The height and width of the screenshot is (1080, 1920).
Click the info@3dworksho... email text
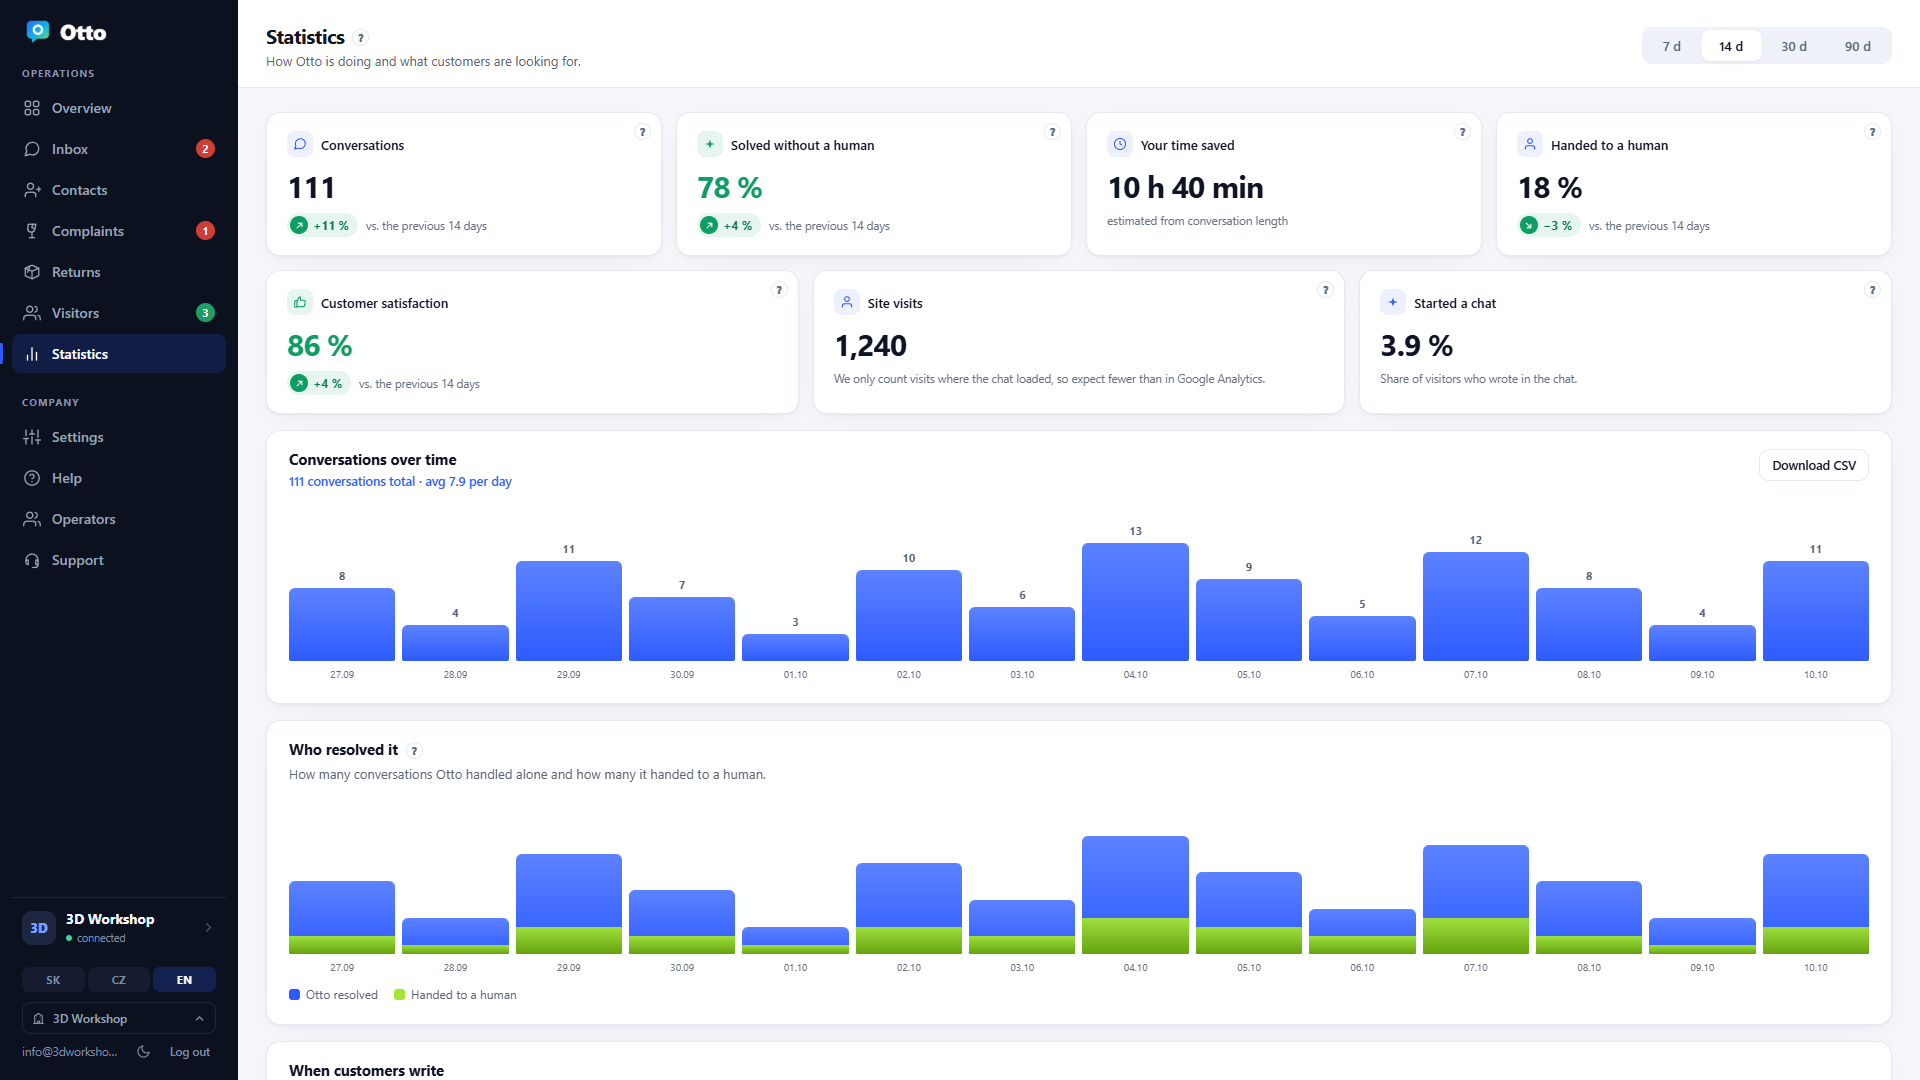[x=70, y=1052]
